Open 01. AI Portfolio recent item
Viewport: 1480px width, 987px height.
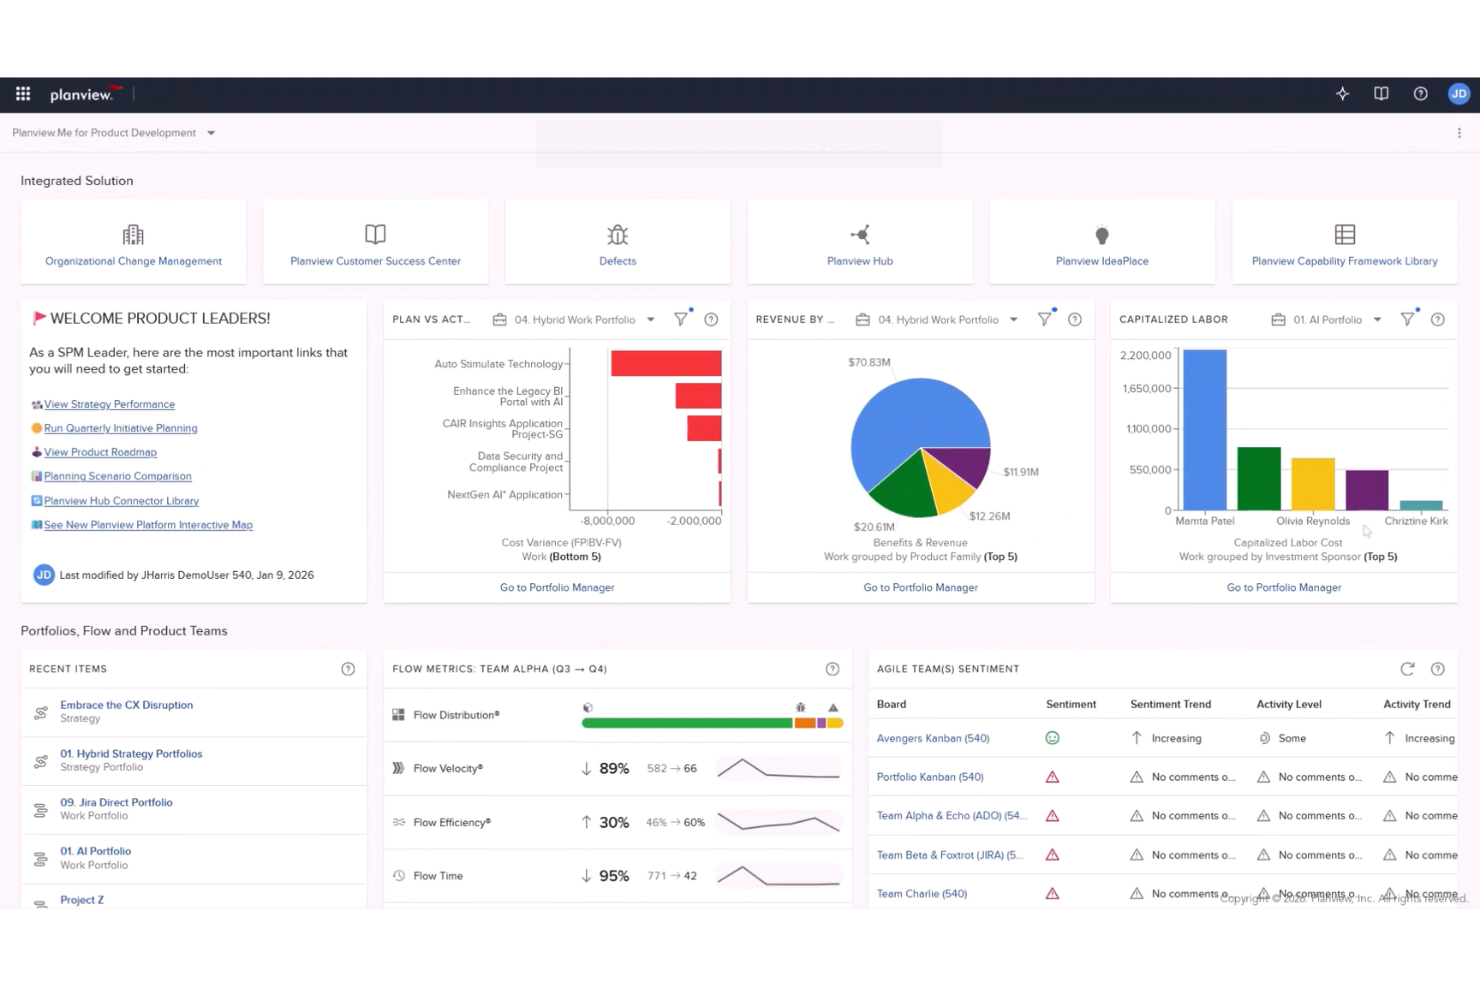click(x=95, y=852)
